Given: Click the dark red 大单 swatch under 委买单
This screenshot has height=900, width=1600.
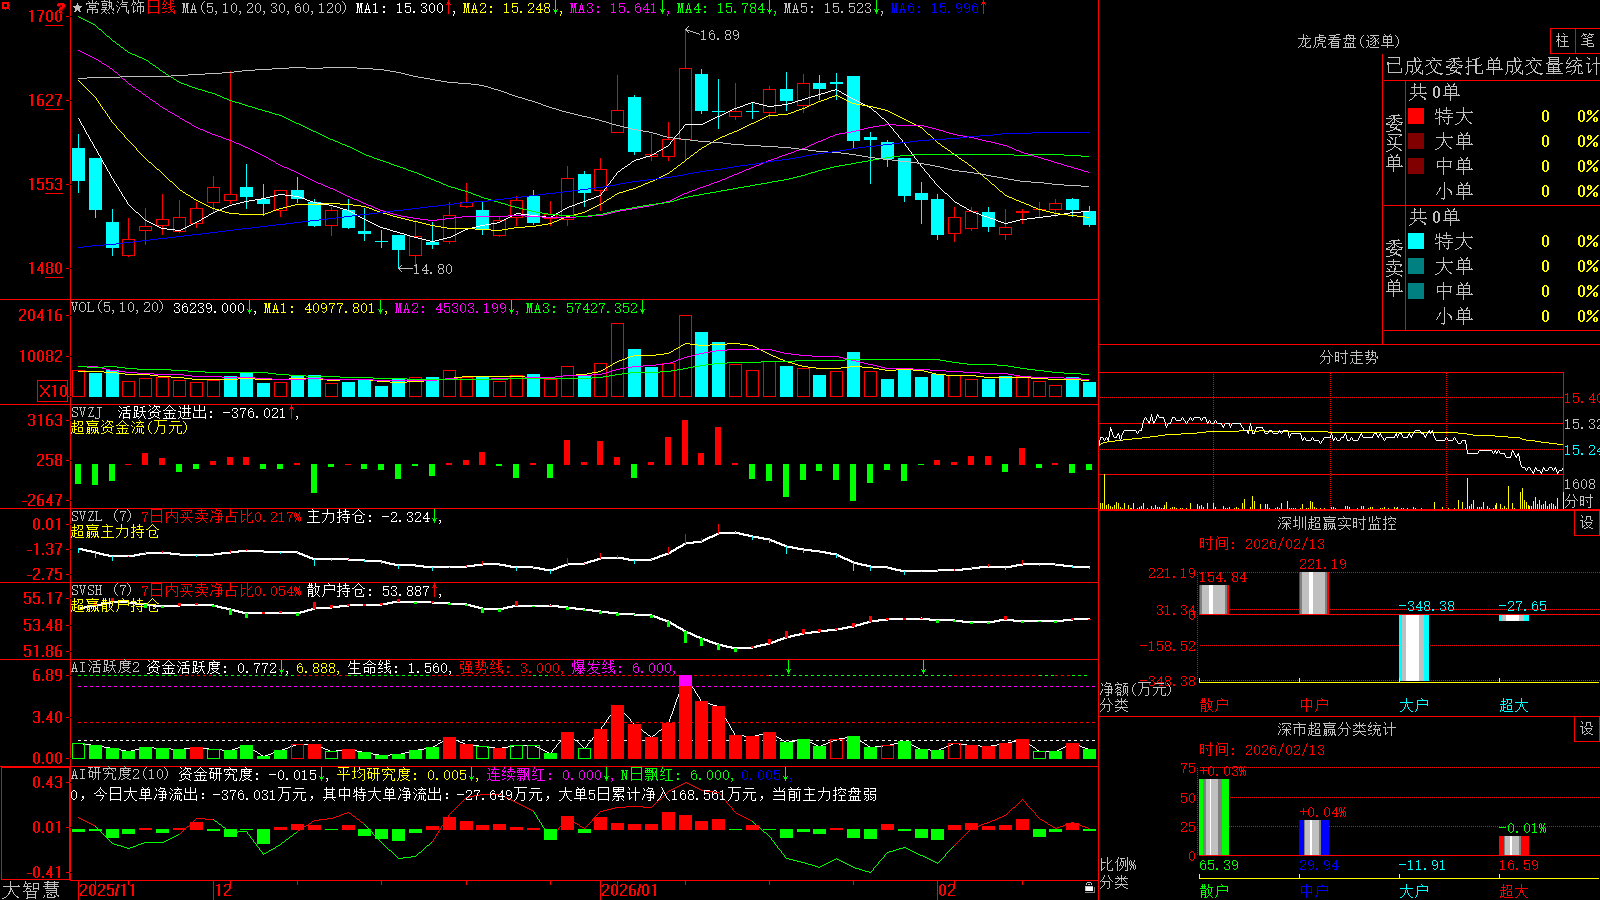Looking at the screenshot, I should [x=1416, y=141].
